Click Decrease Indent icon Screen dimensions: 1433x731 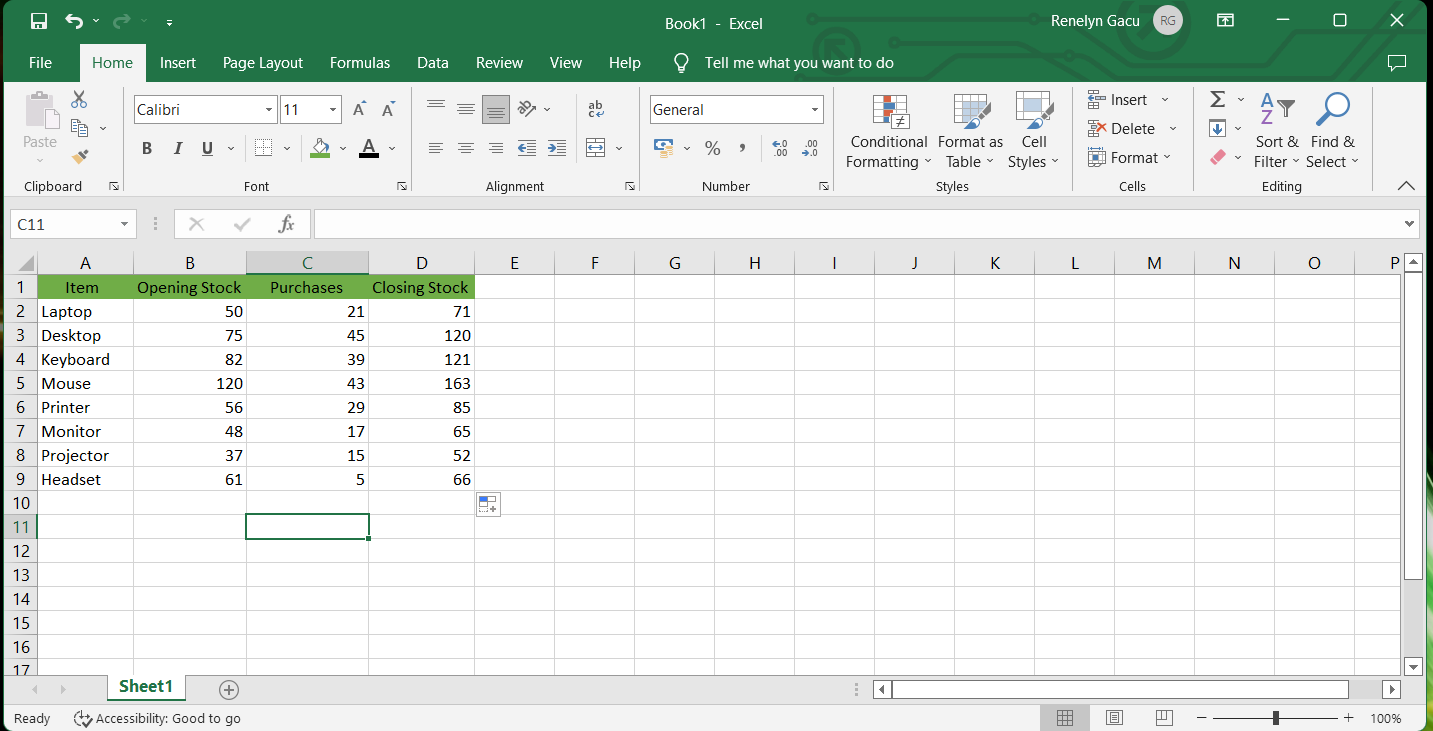click(527, 148)
